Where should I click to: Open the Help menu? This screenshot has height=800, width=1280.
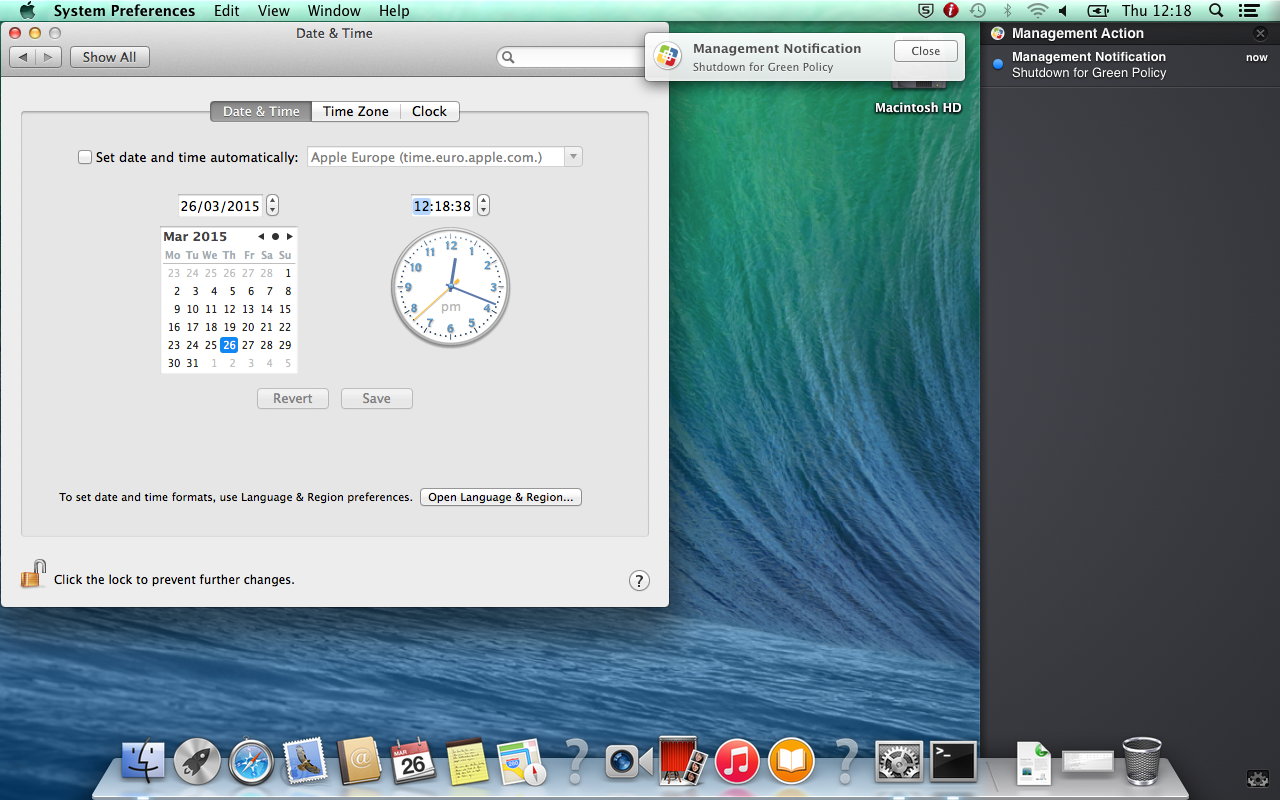tap(394, 11)
